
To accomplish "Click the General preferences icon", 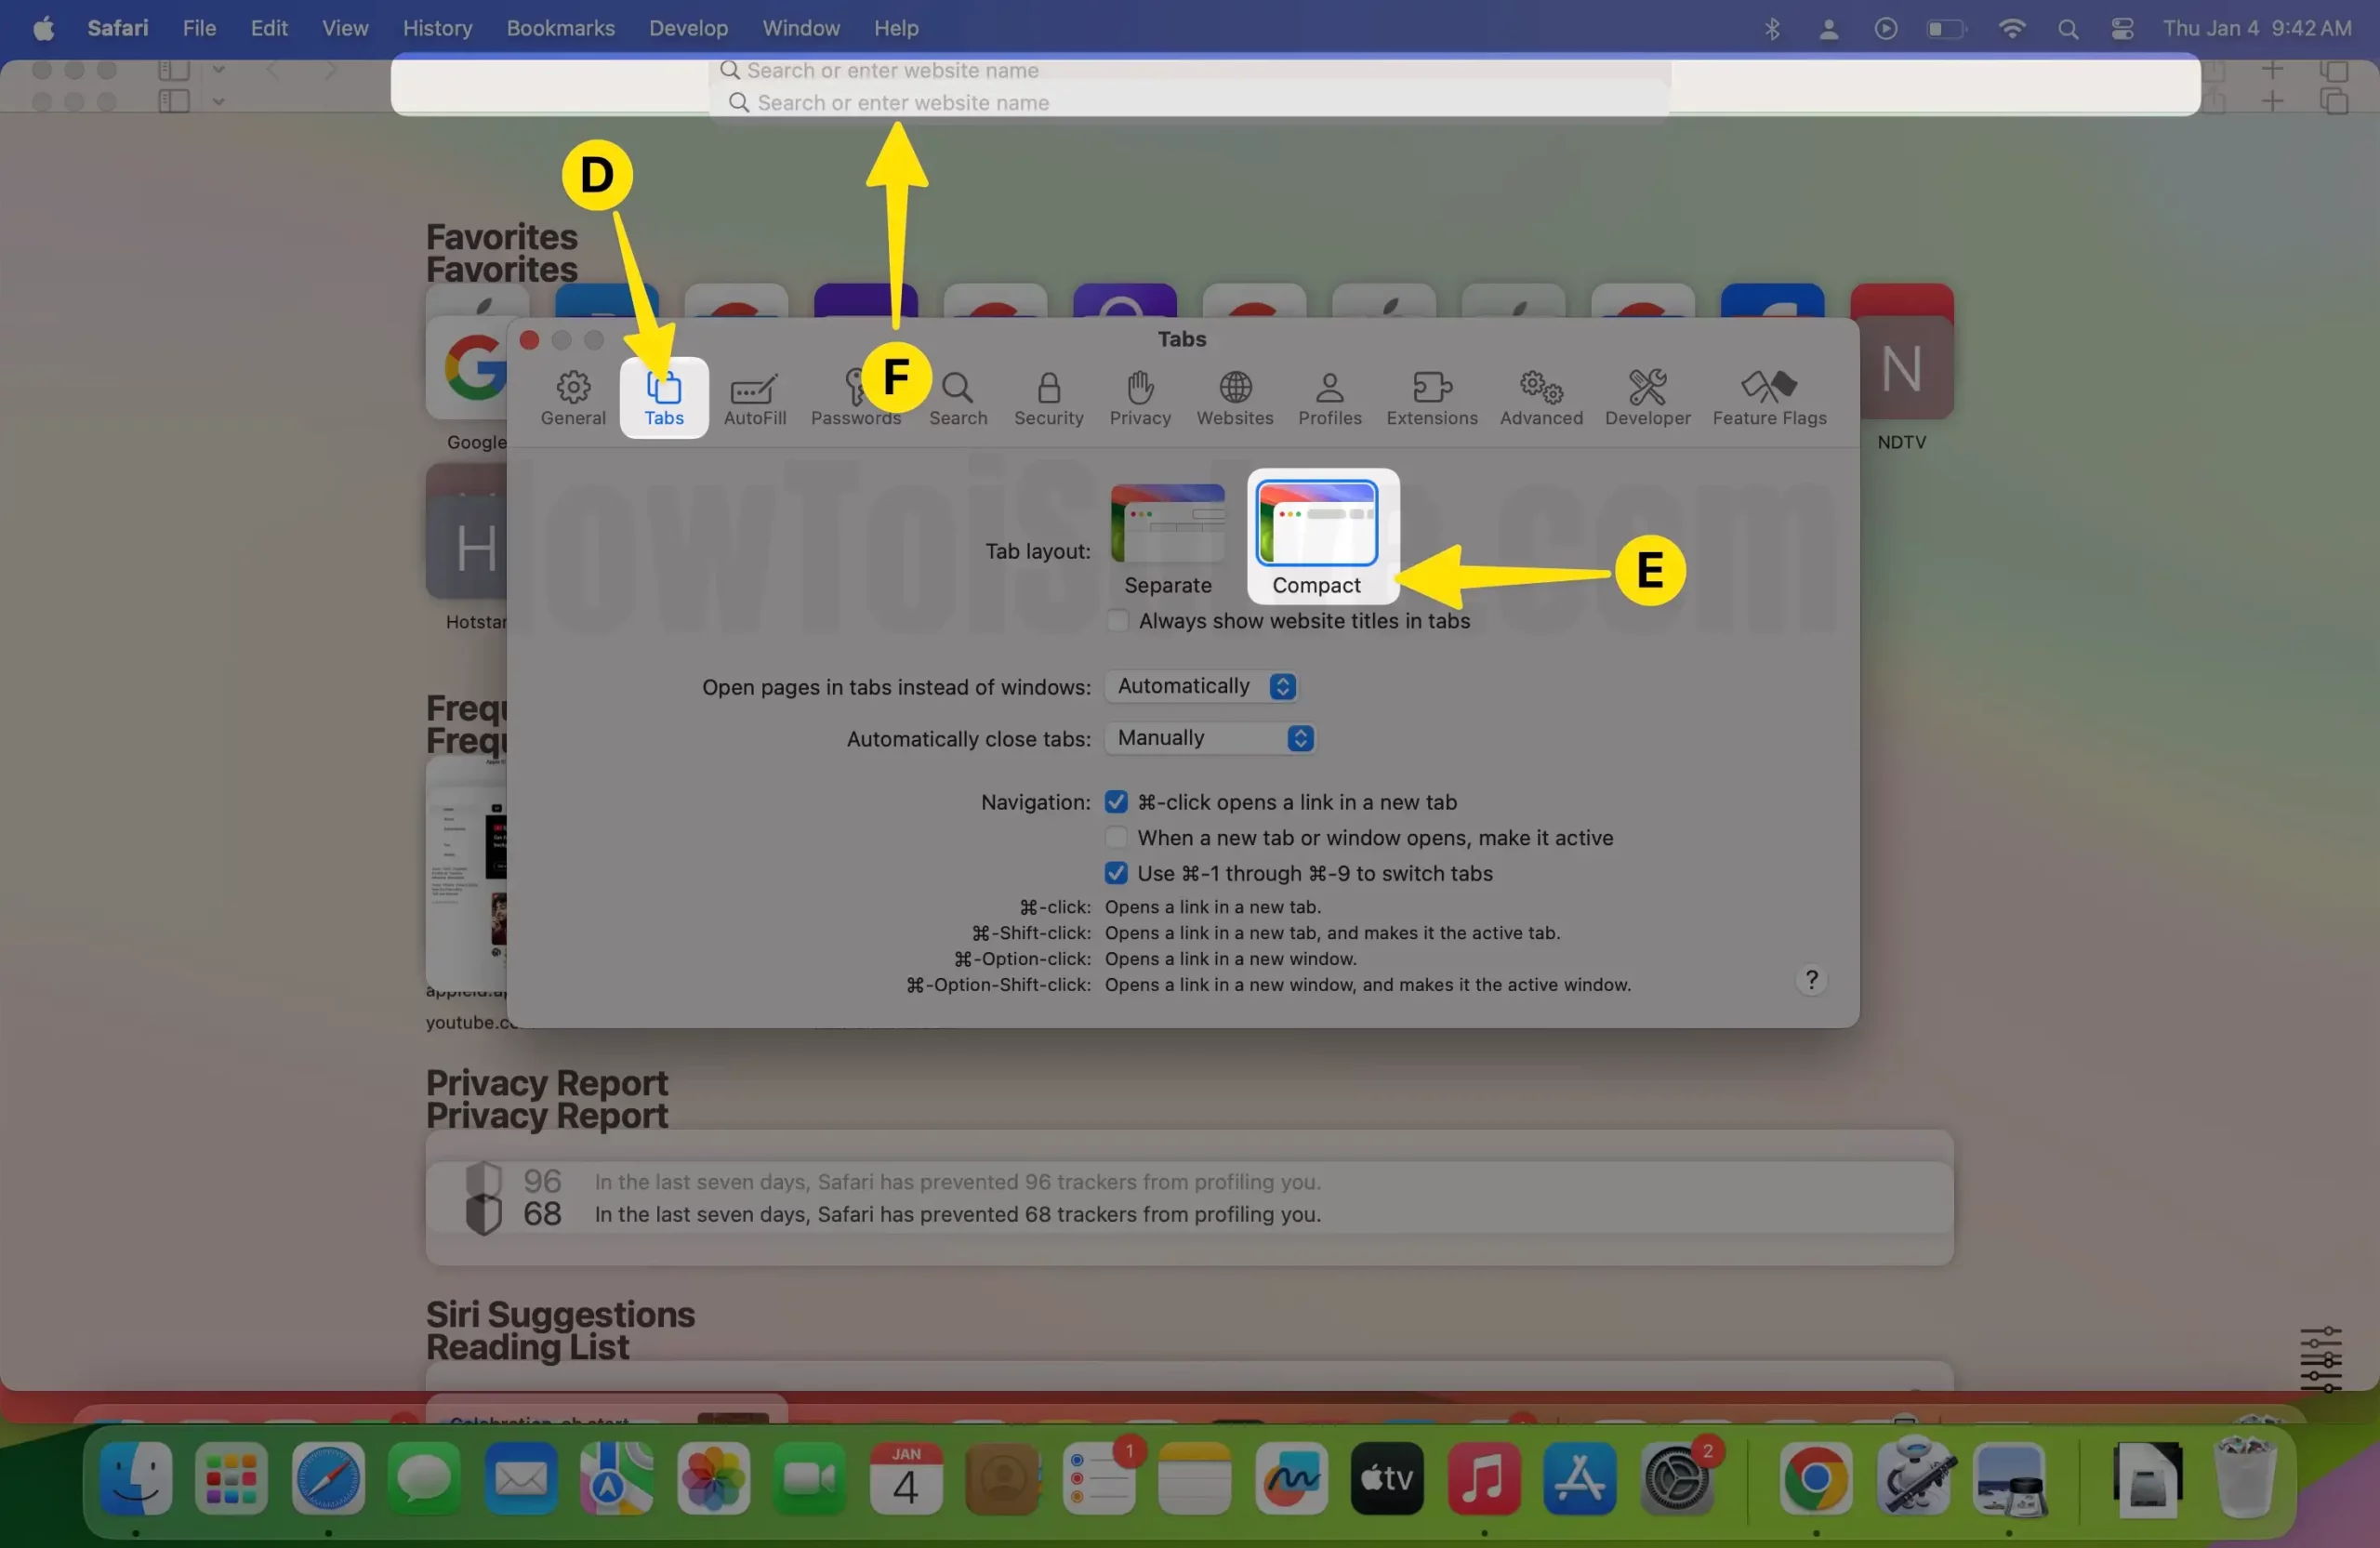I will pos(573,396).
